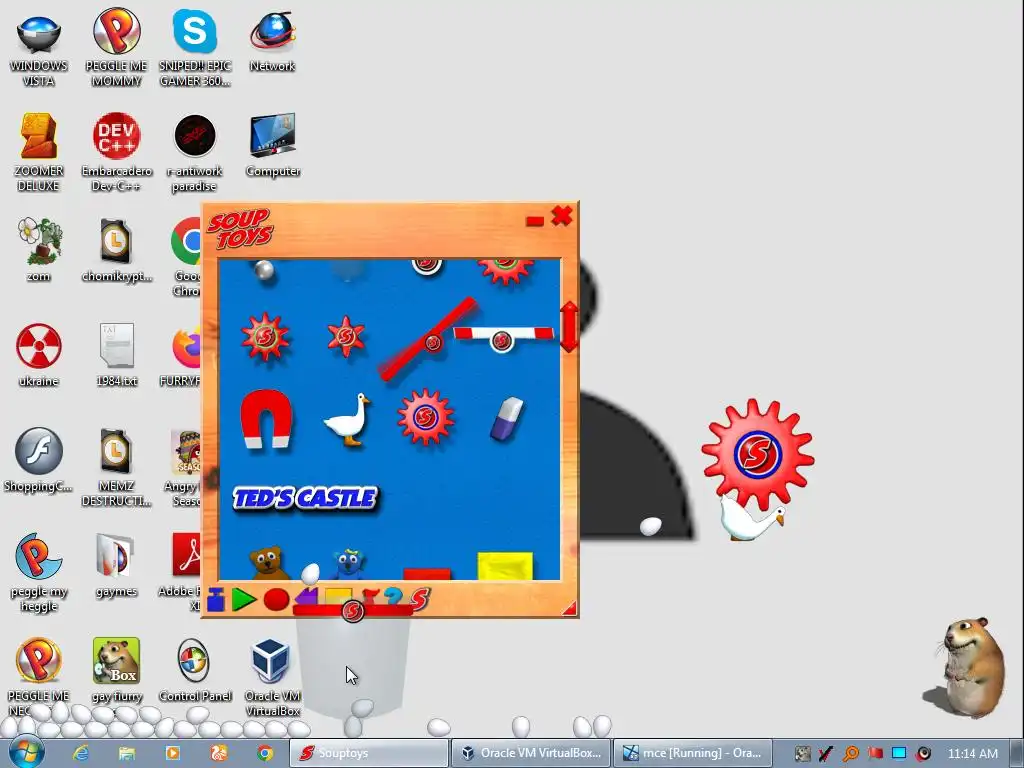Image resolution: width=1024 pixels, height=768 pixels.
Task: Select the yellow block toy
Action: [x=505, y=566]
